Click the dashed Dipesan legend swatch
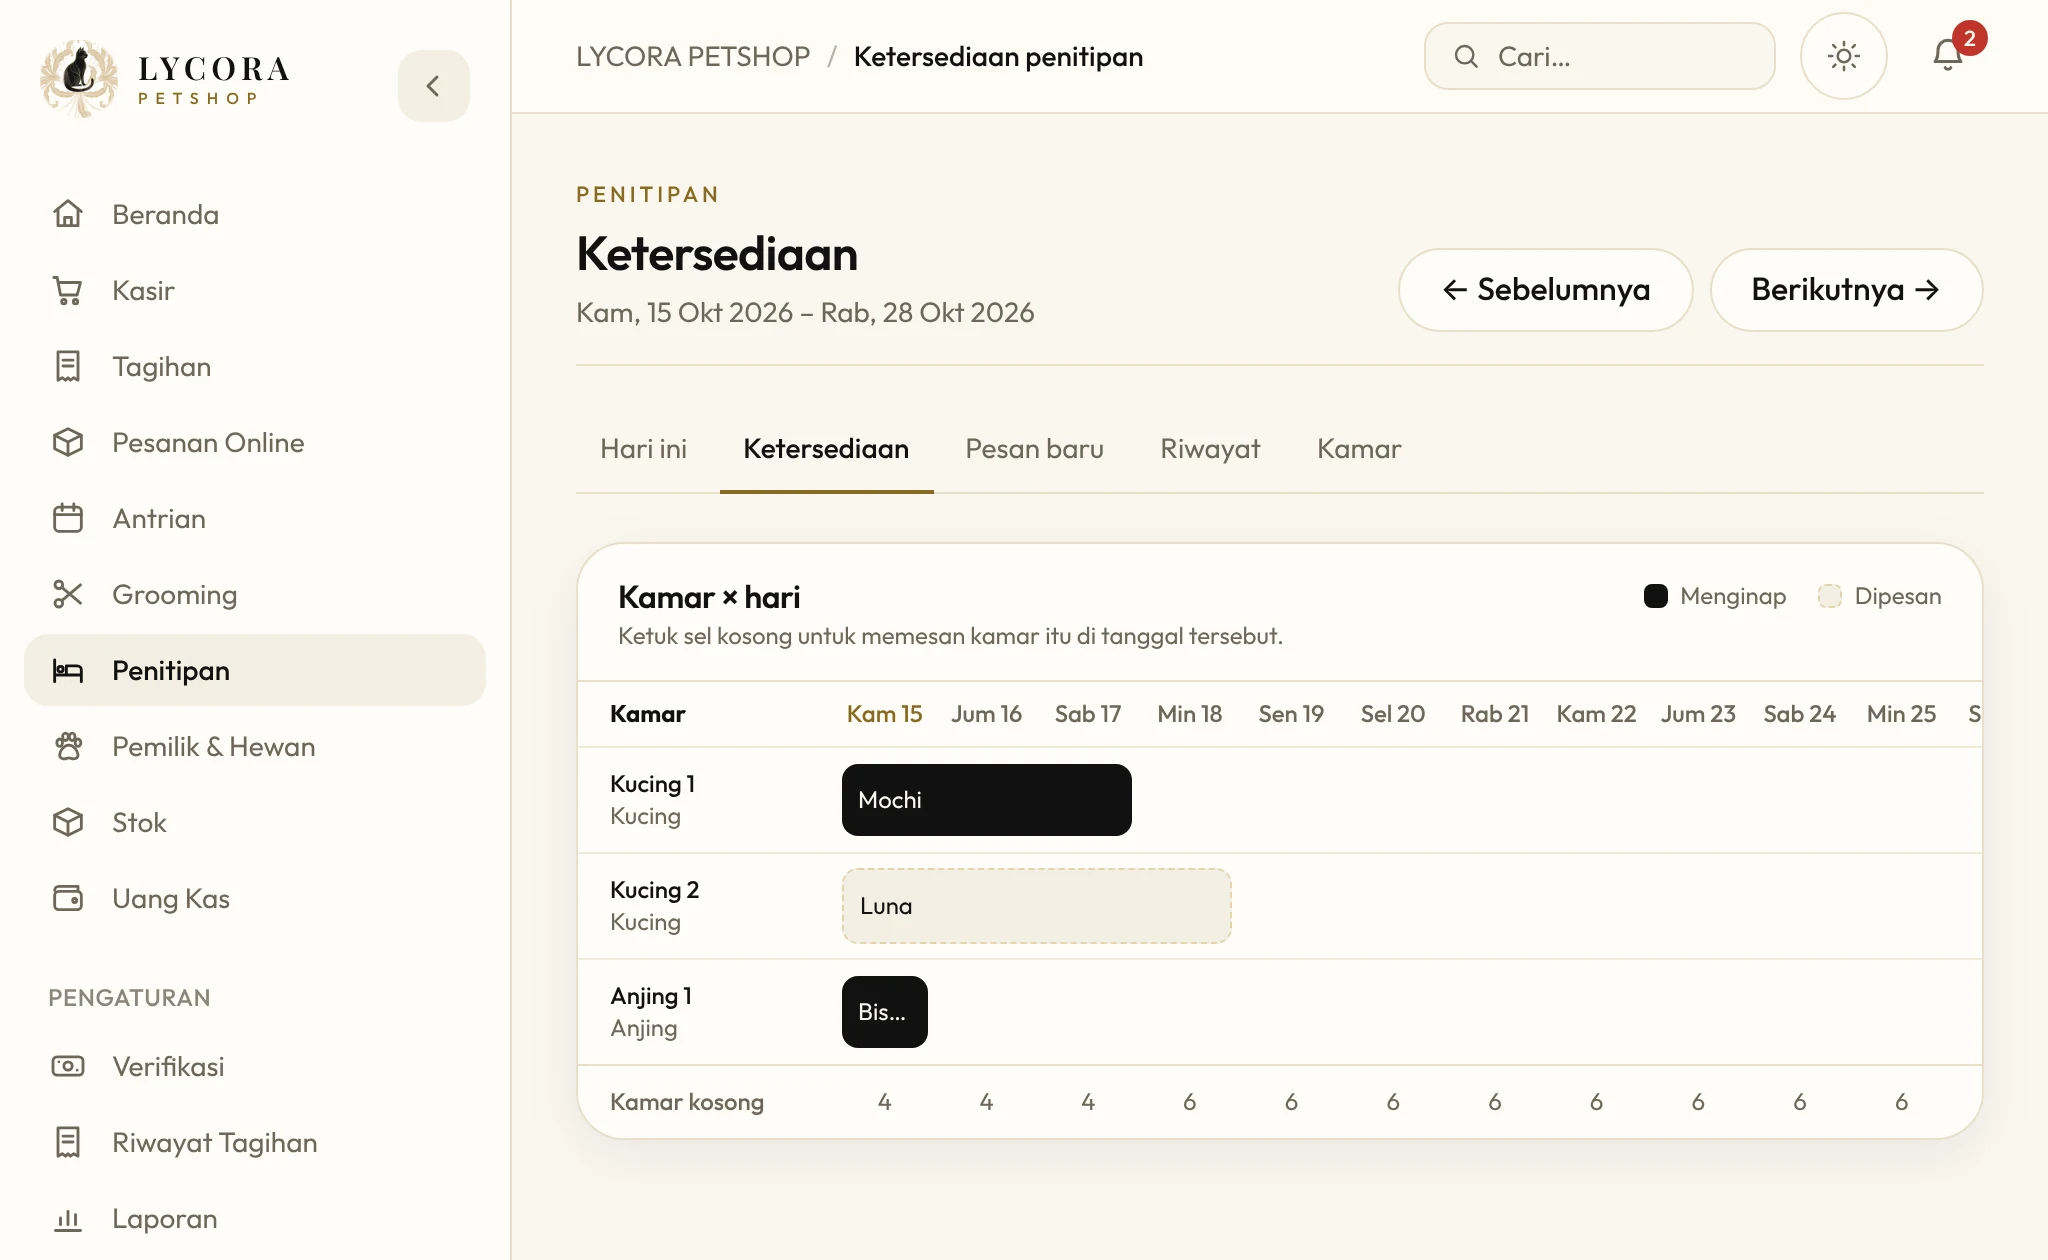 1830,596
